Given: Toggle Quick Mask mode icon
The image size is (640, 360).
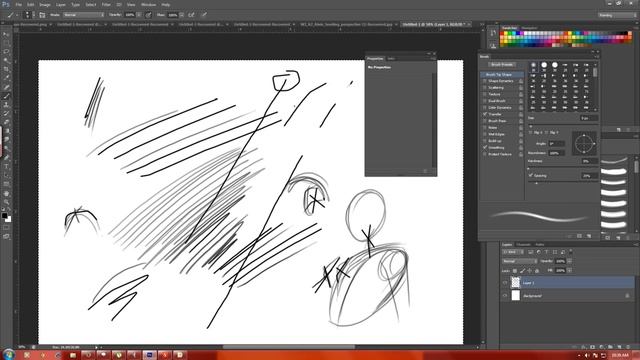Looking at the screenshot, I should point(6,227).
